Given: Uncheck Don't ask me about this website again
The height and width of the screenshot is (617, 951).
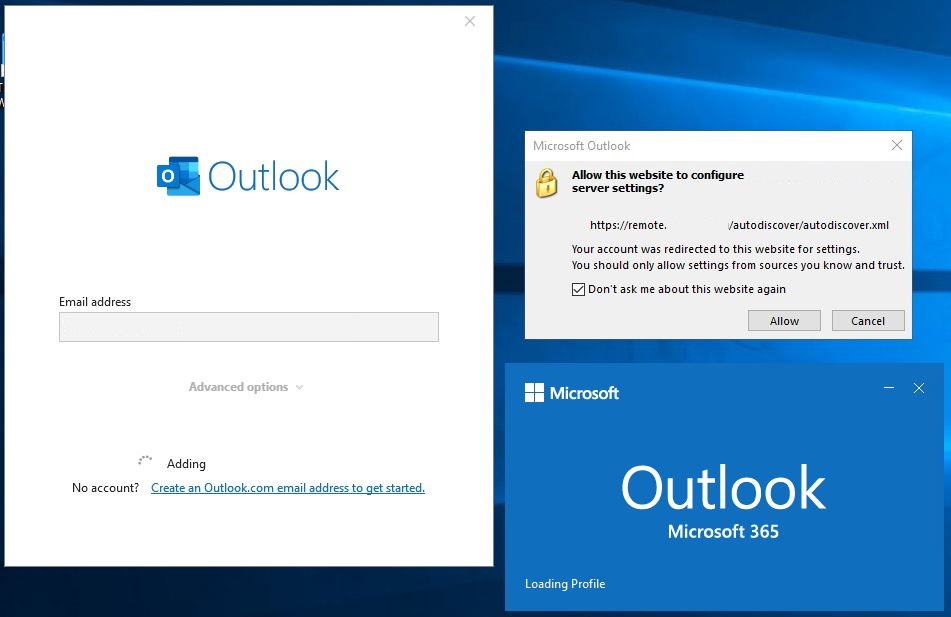Looking at the screenshot, I should pos(579,289).
